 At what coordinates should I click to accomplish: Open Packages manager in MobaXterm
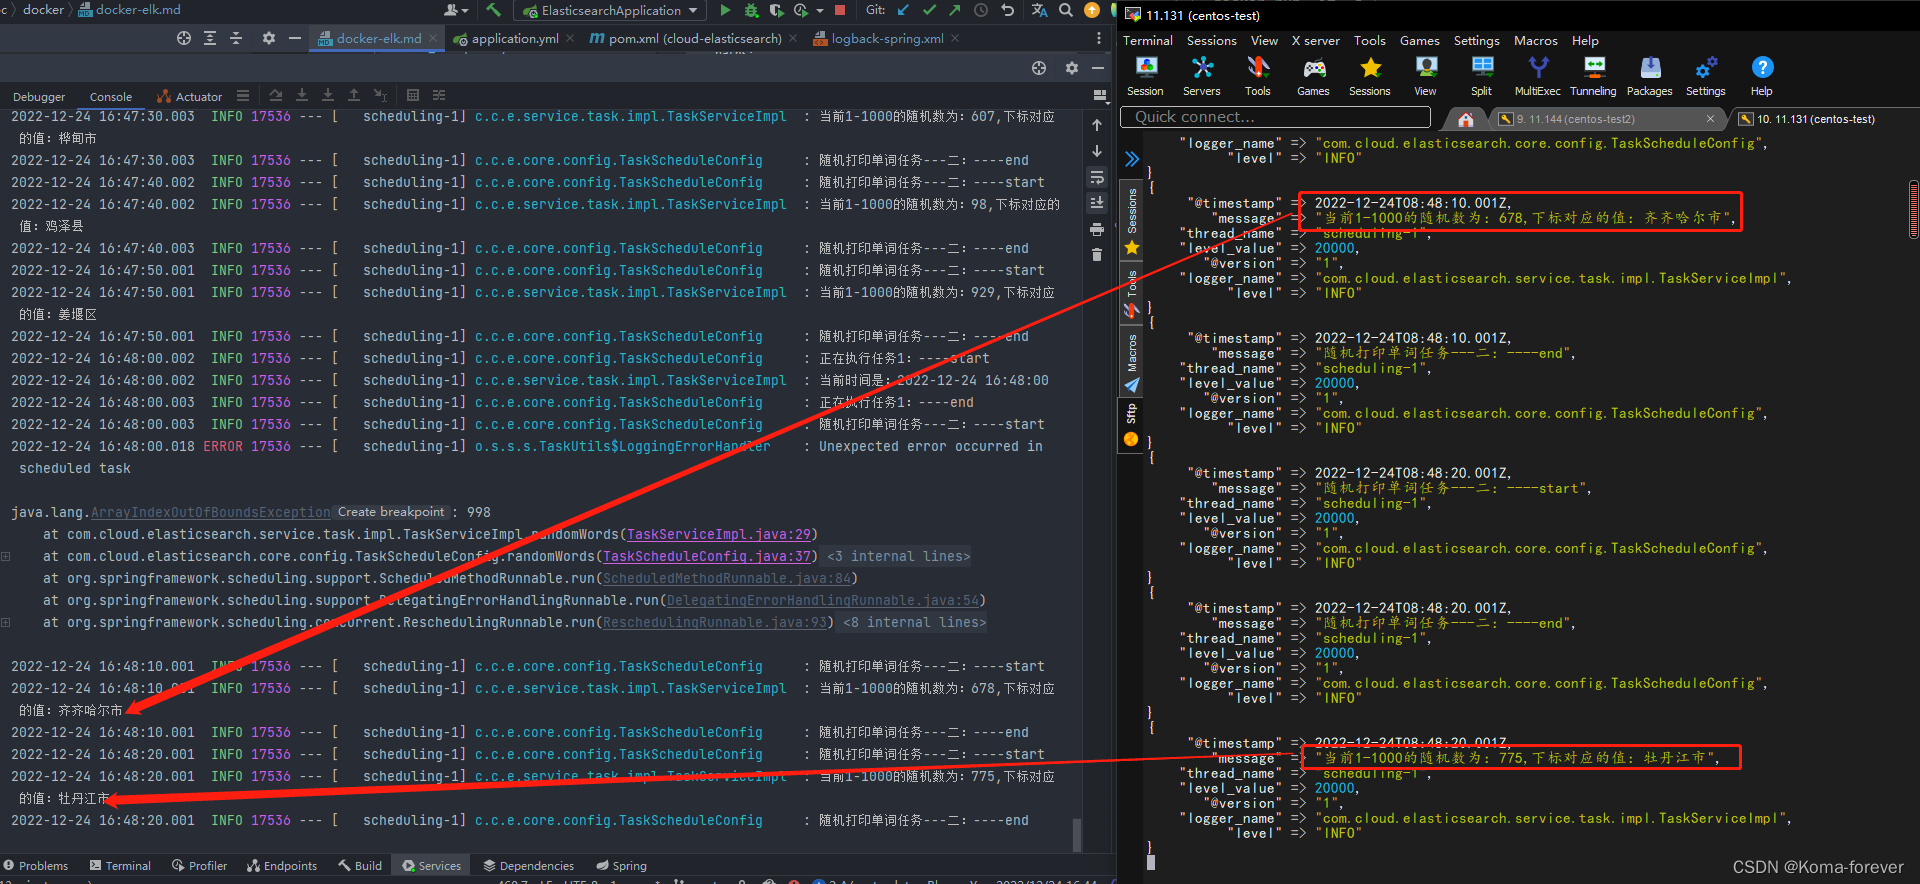1650,76
